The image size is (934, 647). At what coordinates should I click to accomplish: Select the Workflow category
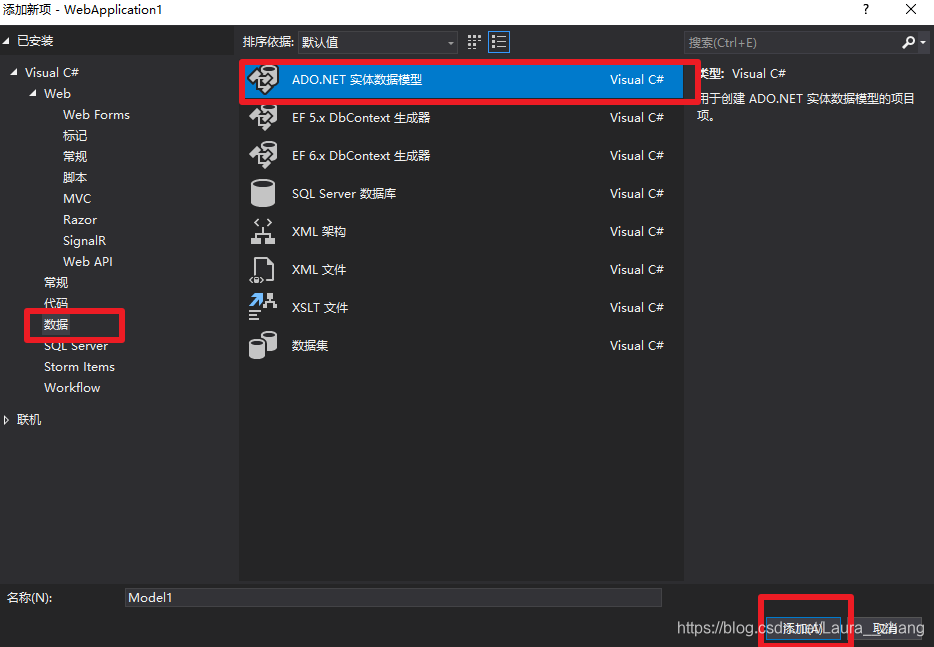72,388
